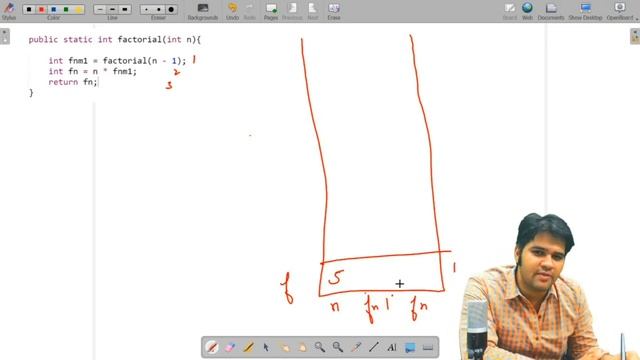
Task: Select the Zoom in magnifier
Action: point(320,347)
